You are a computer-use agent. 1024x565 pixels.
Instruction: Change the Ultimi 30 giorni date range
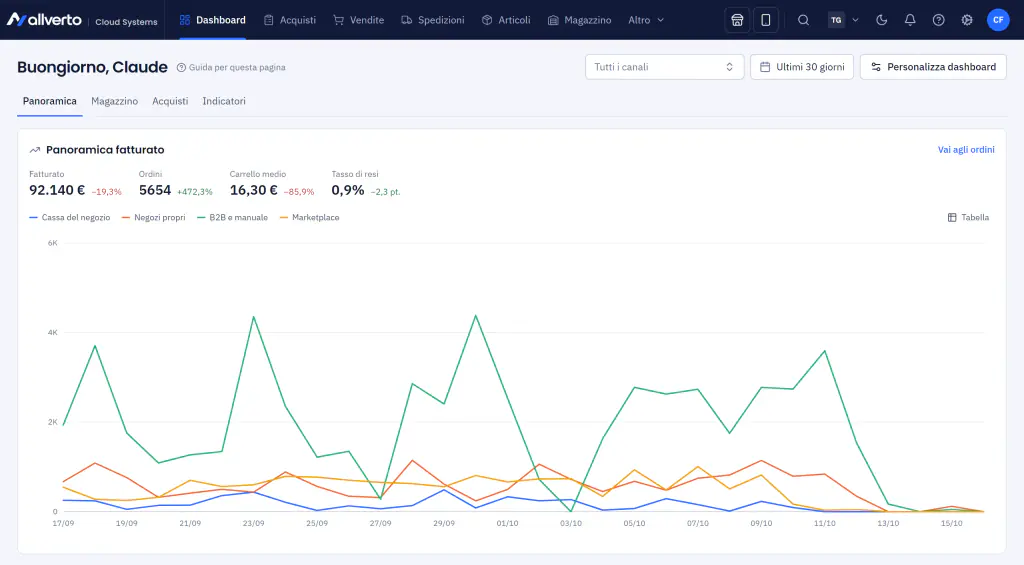(x=801, y=67)
